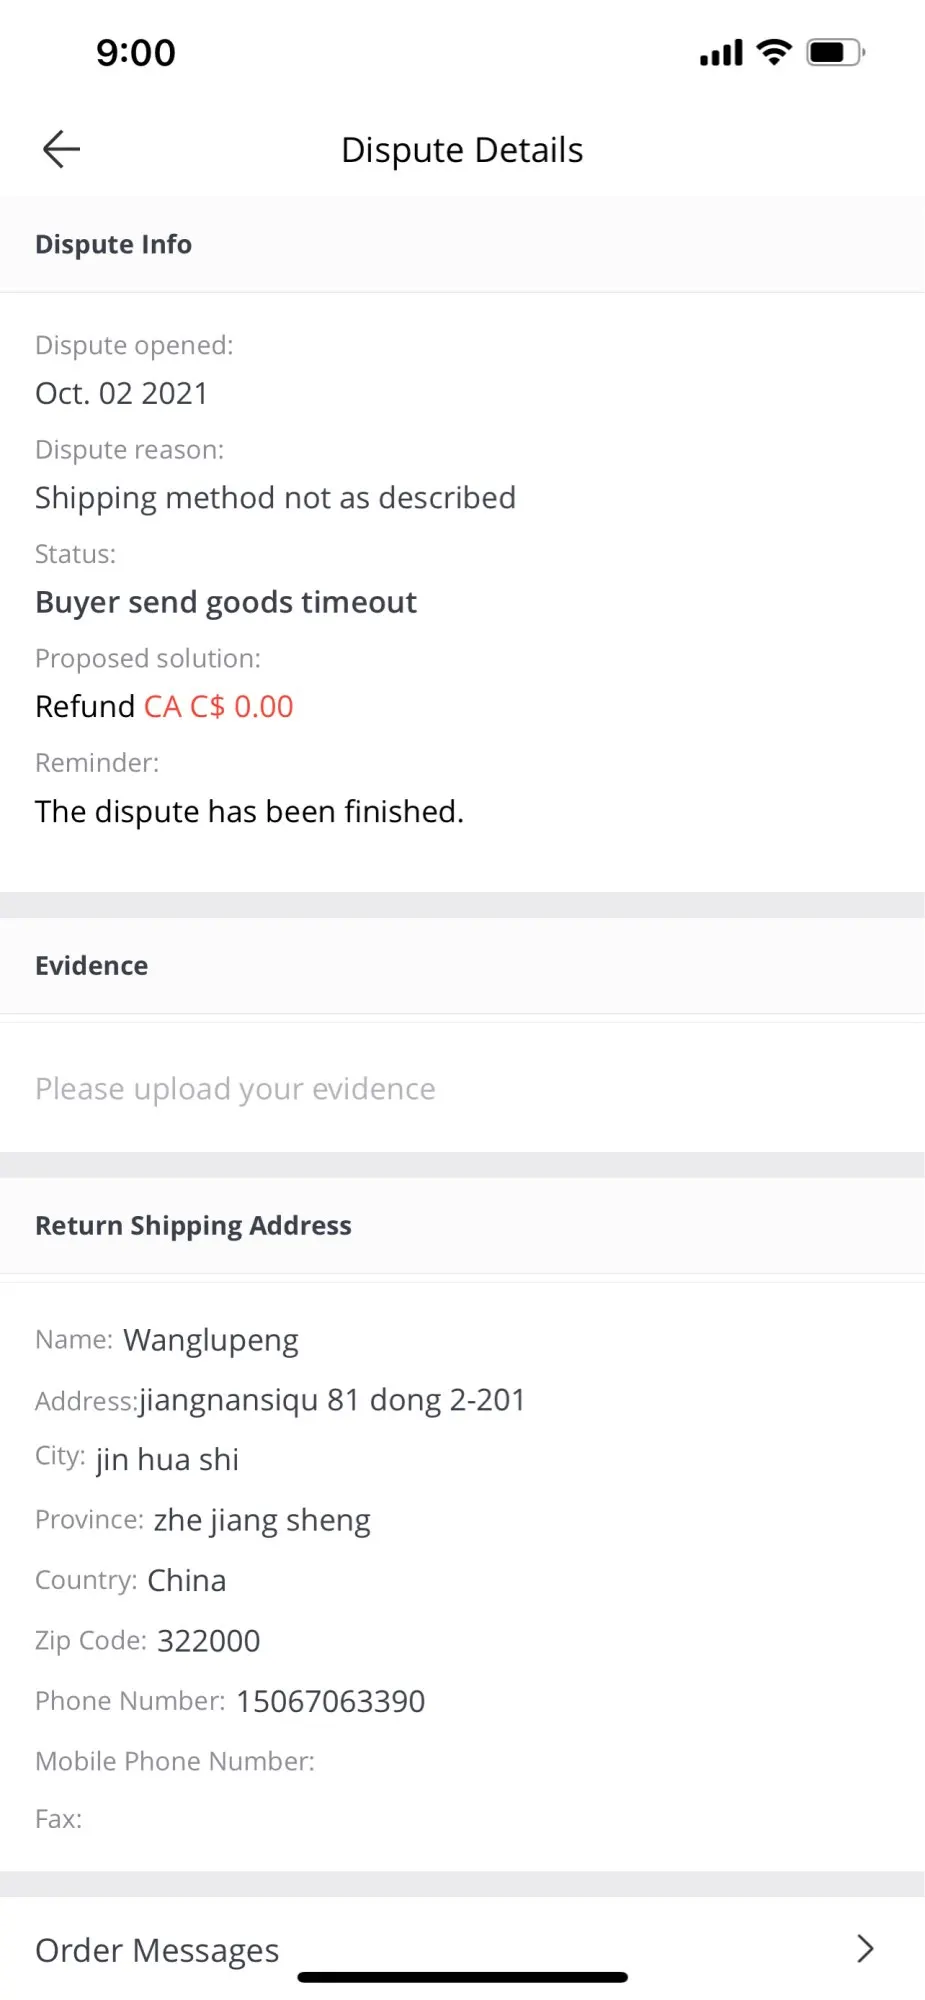Tap the Zip Code 322000 value
925x2000 pixels.
point(208,1641)
